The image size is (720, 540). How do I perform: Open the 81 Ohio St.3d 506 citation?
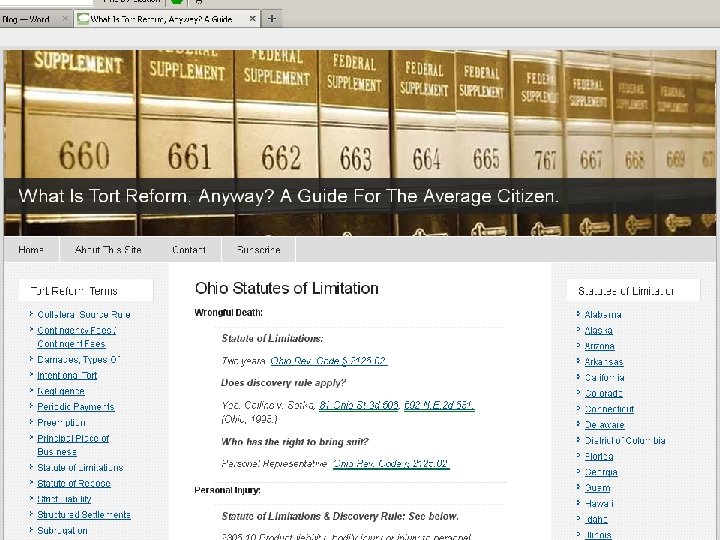coord(359,405)
